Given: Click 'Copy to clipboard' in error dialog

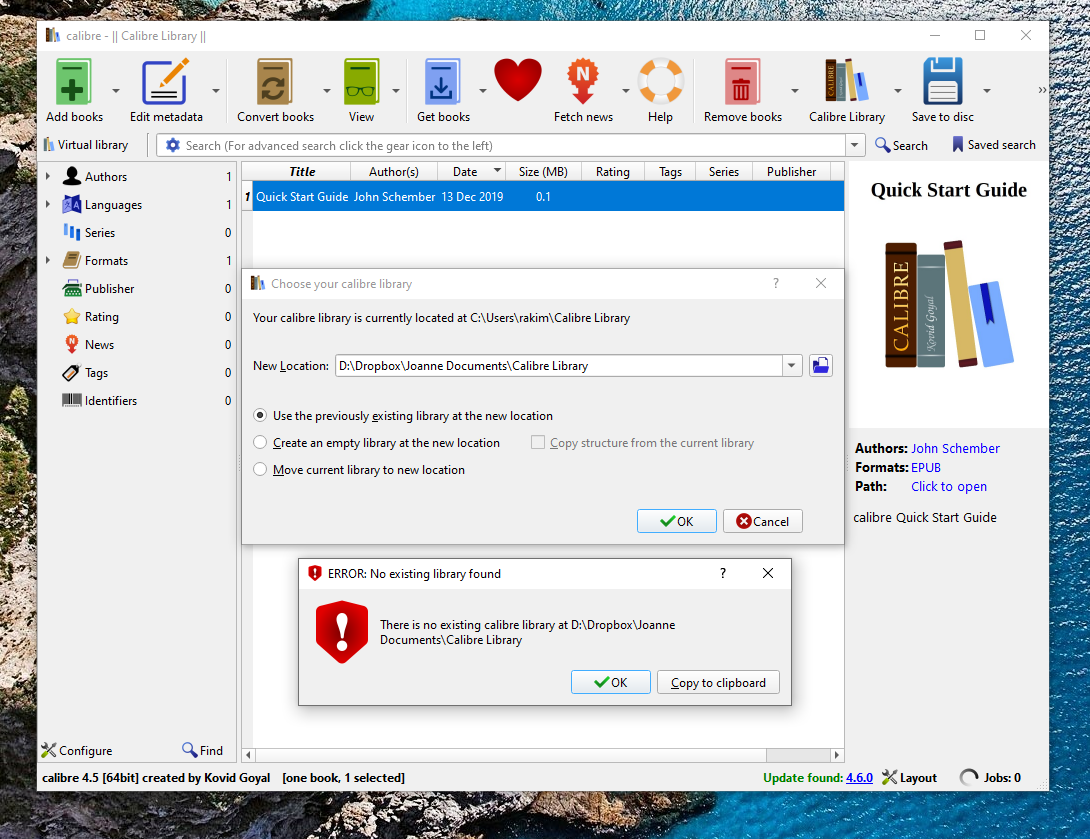Looking at the screenshot, I should pyautogui.click(x=718, y=683).
